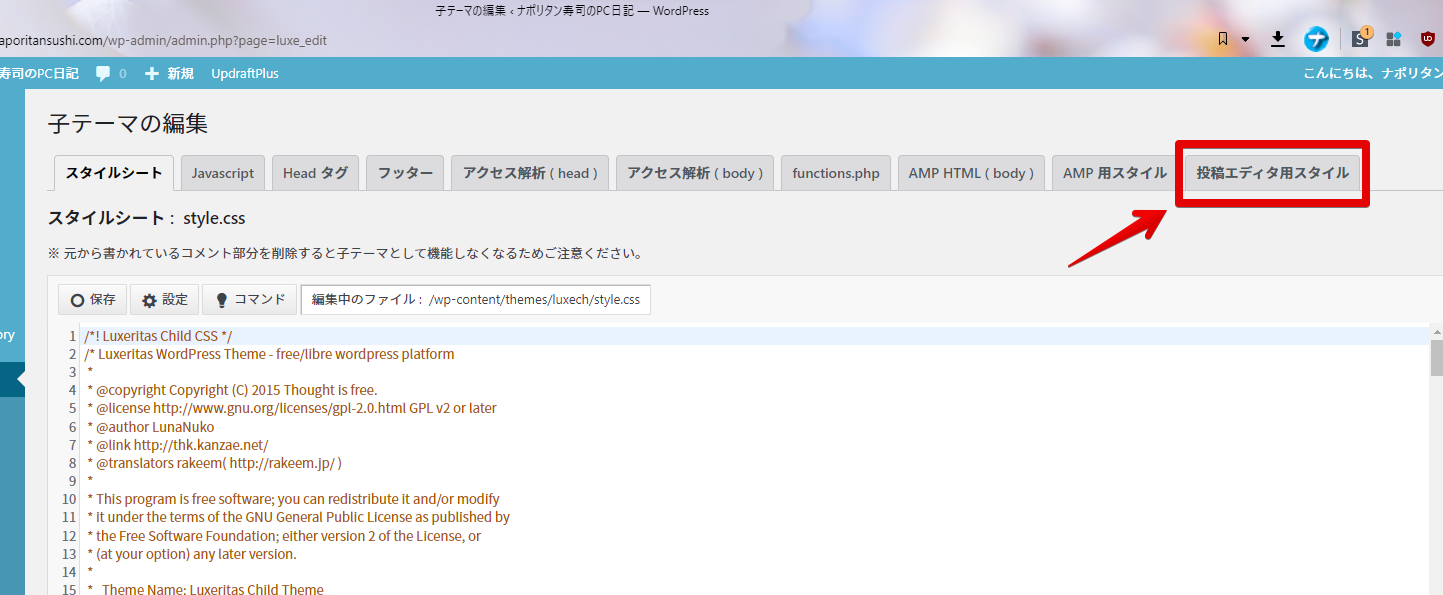This screenshot has width=1443, height=595.
Task: Open the AMP HTML ( body ) tab
Action: [x=971, y=173]
